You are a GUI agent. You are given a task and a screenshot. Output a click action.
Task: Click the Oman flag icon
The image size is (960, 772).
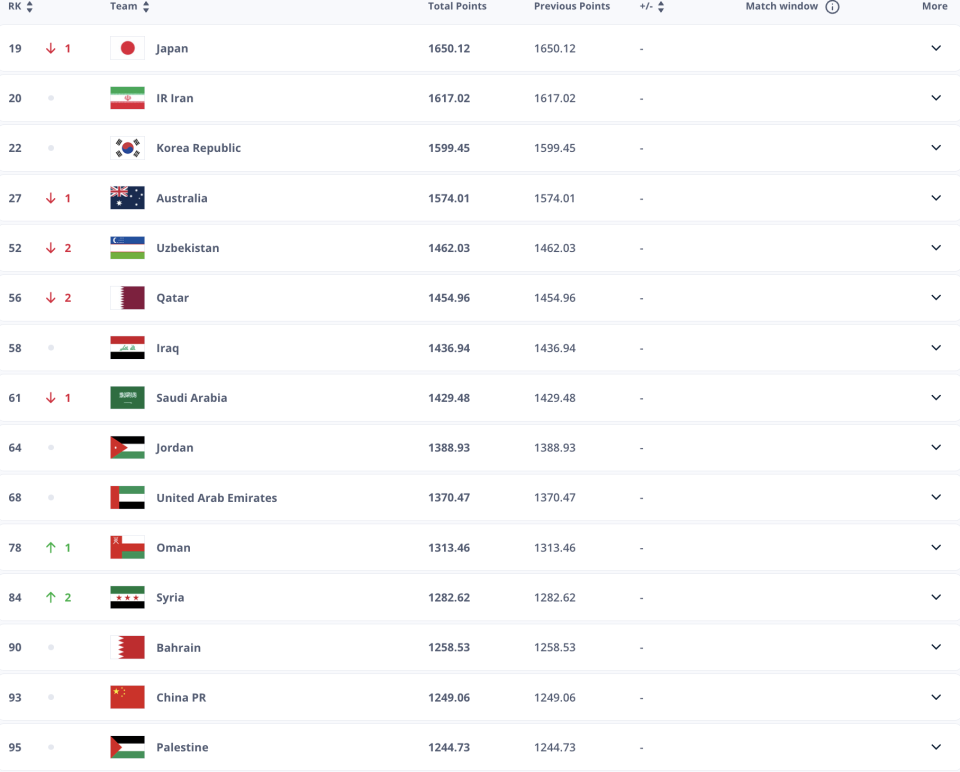(x=127, y=548)
